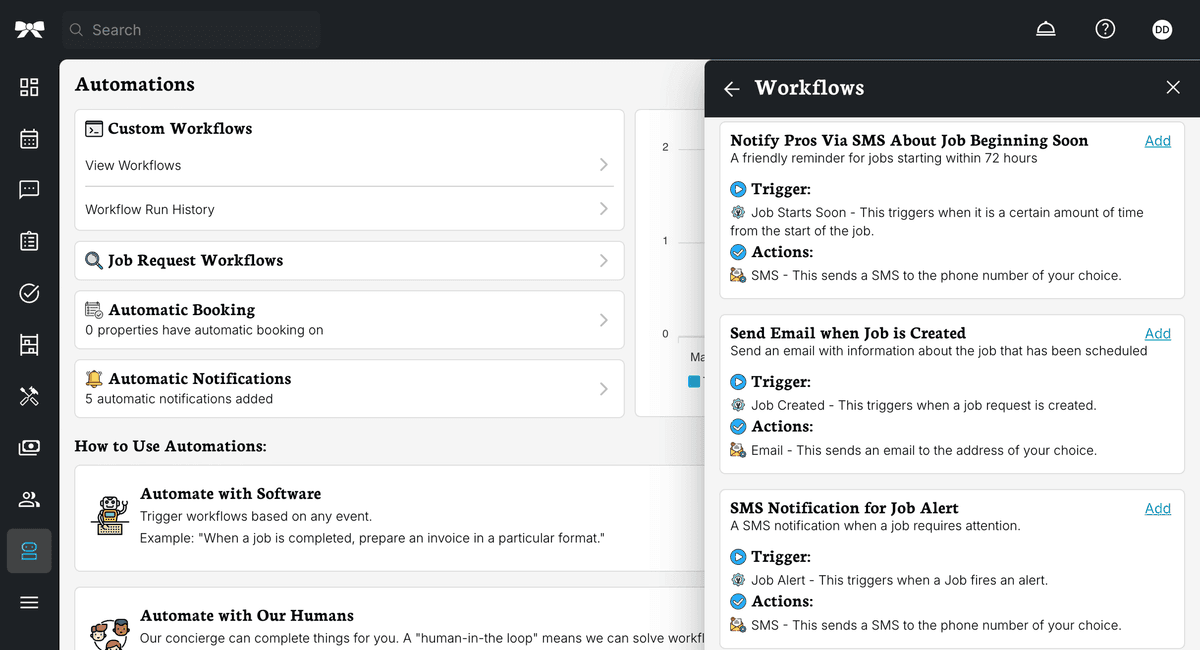Open the cloud upload icon in top bar

tap(1045, 29)
